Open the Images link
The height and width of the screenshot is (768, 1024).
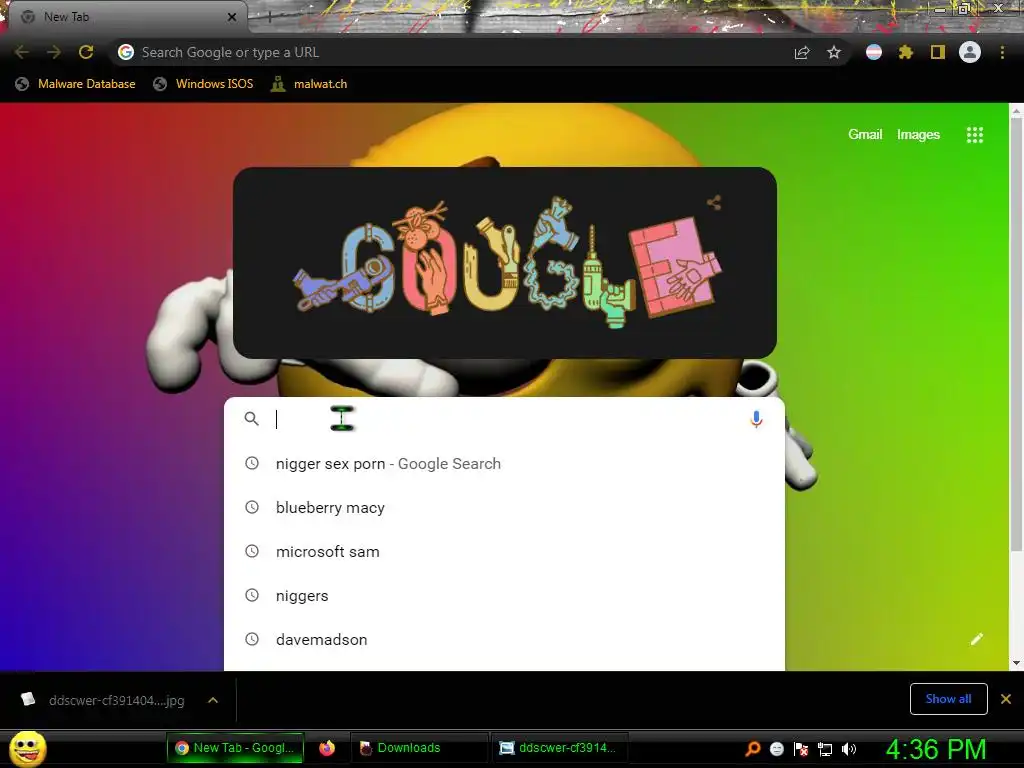click(x=918, y=135)
